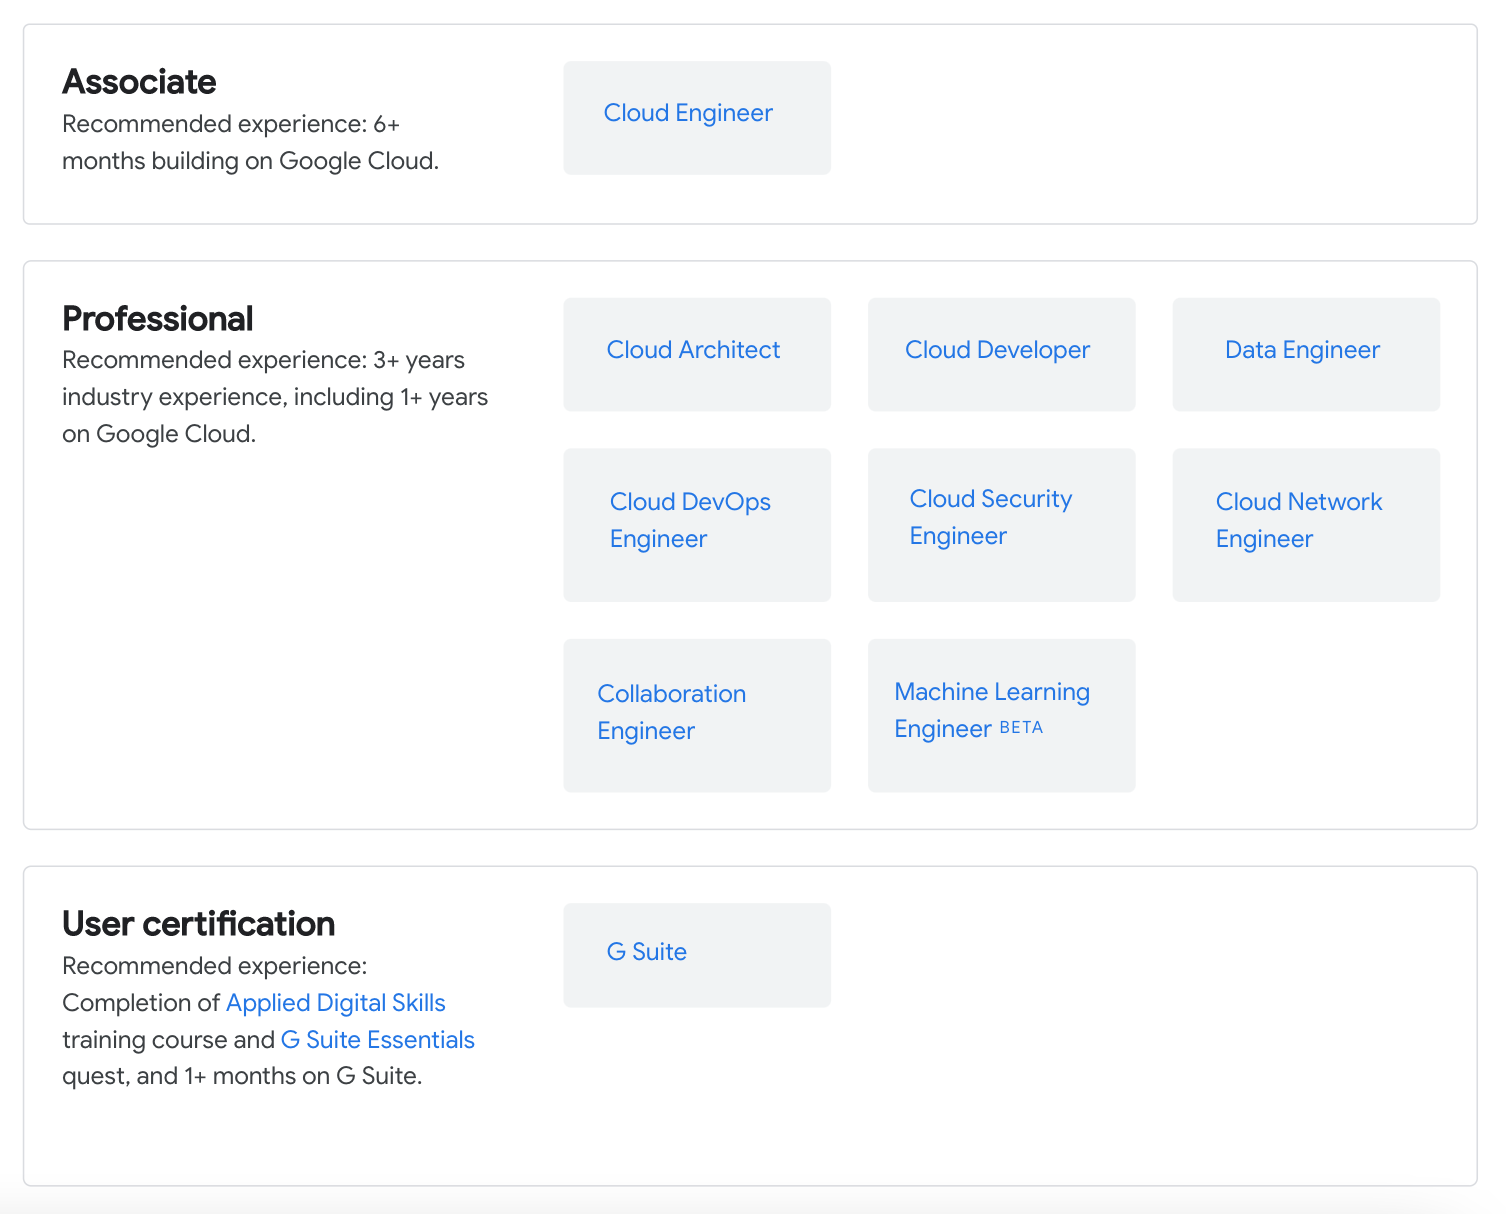
Task: Follow the G Suite Essentials link
Action: tap(378, 1040)
